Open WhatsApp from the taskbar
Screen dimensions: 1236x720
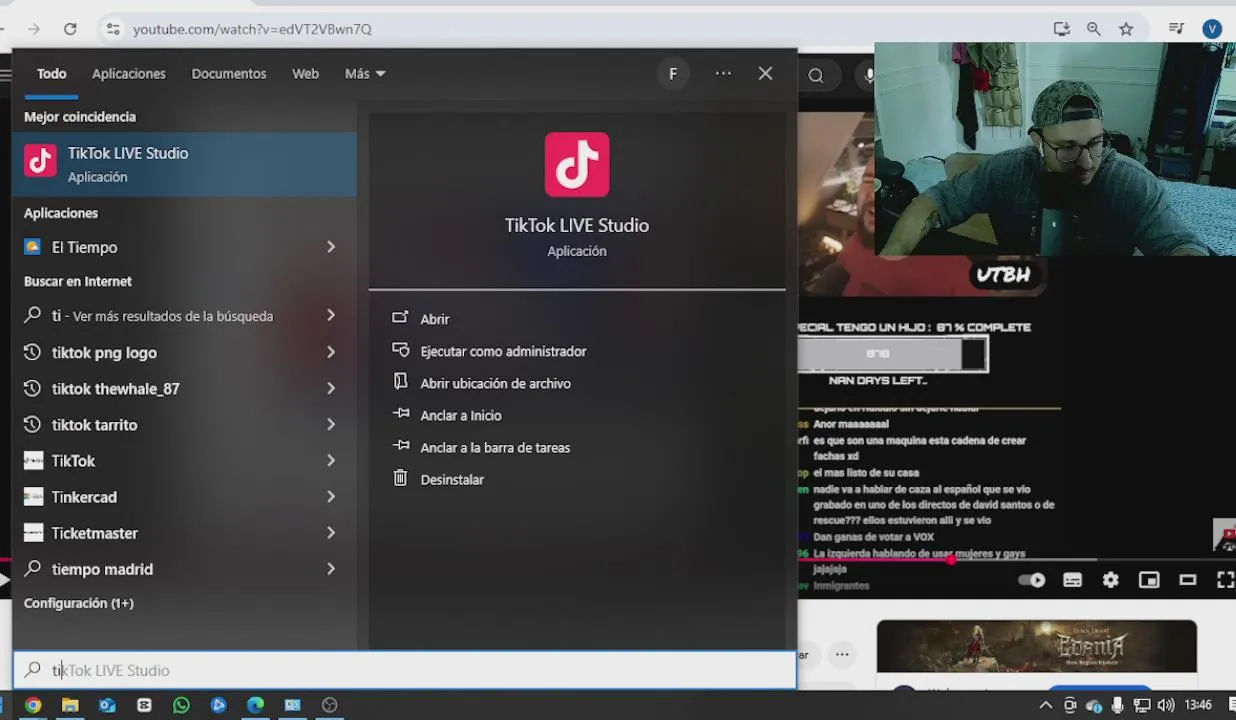181,705
